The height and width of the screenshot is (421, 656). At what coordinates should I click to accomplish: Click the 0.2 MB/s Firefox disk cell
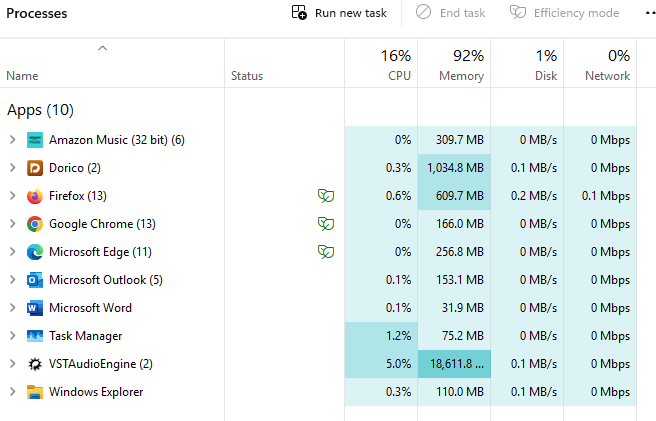(x=527, y=196)
